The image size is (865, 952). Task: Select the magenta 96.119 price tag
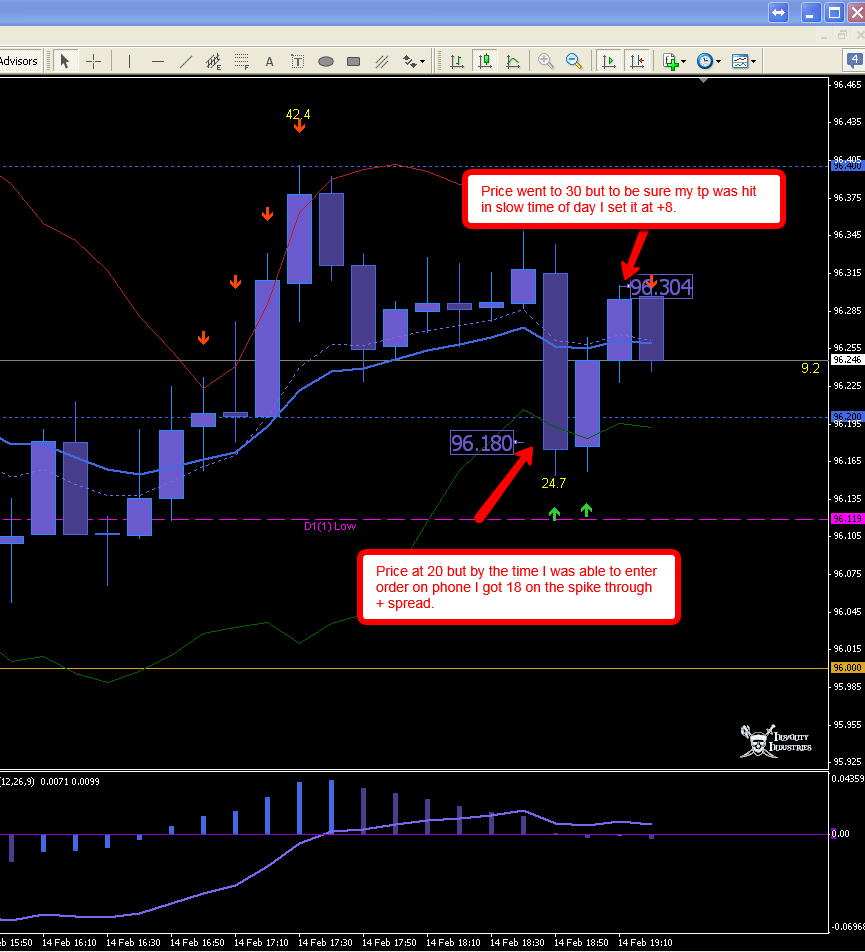click(x=847, y=518)
